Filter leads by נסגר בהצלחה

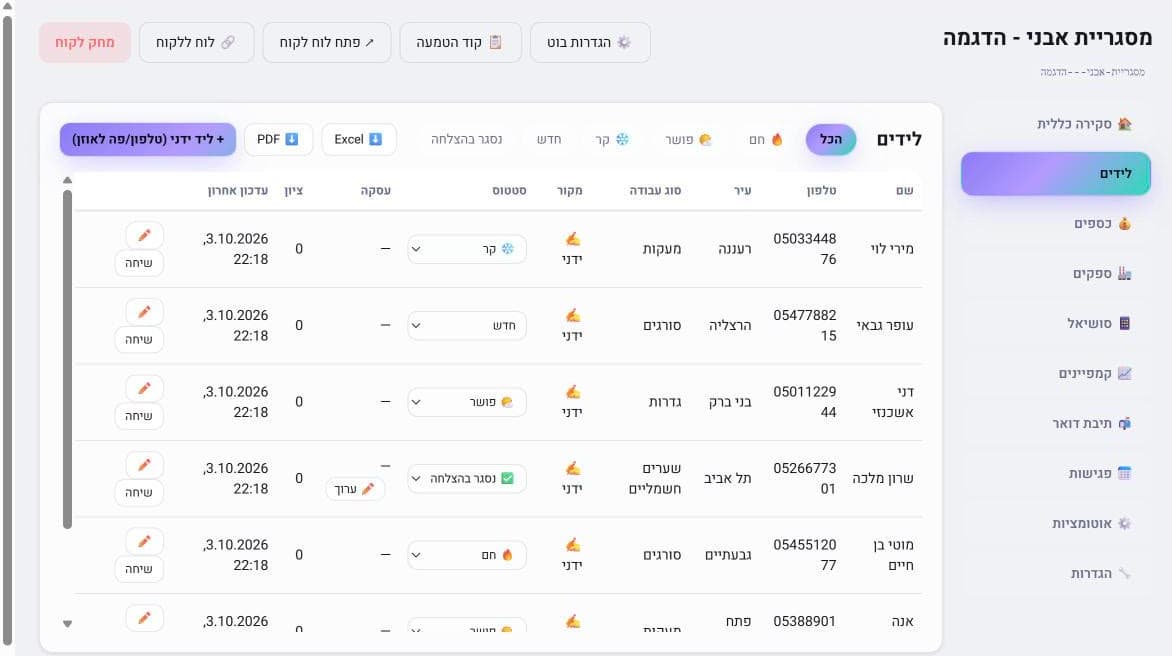[x=466, y=140]
